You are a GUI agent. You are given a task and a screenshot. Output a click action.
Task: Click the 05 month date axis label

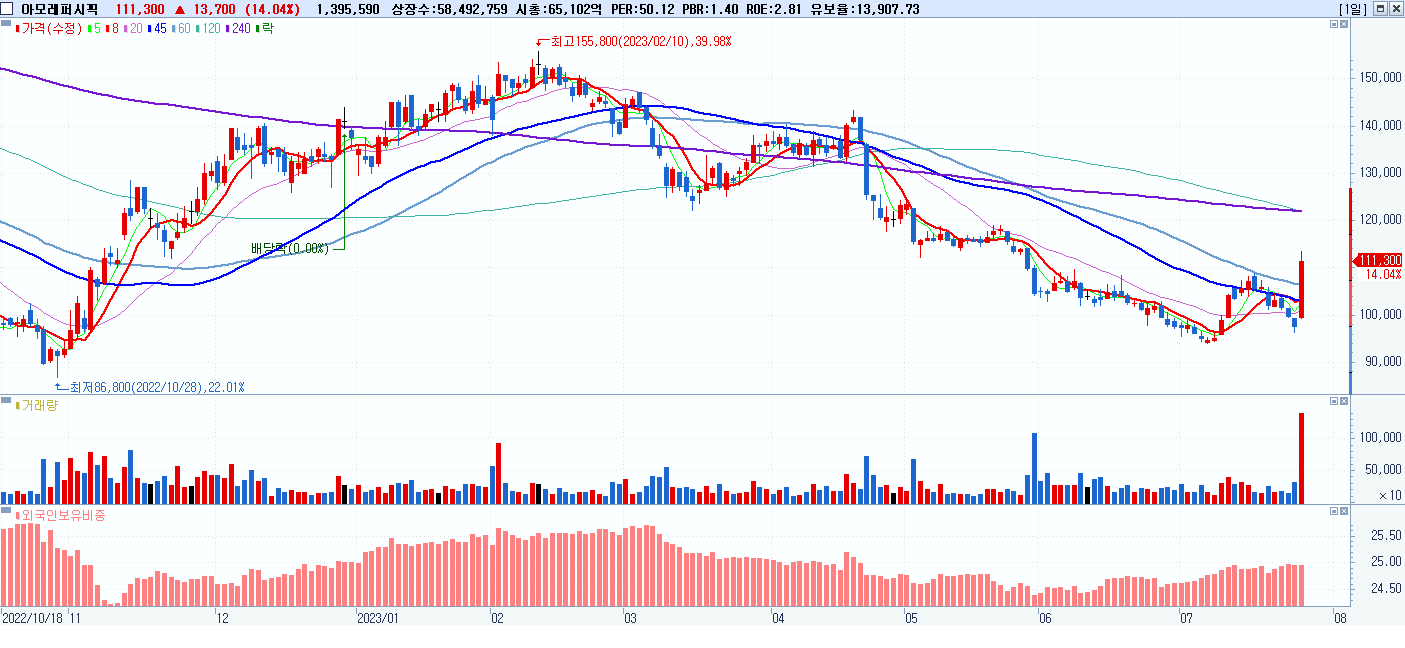click(x=911, y=618)
